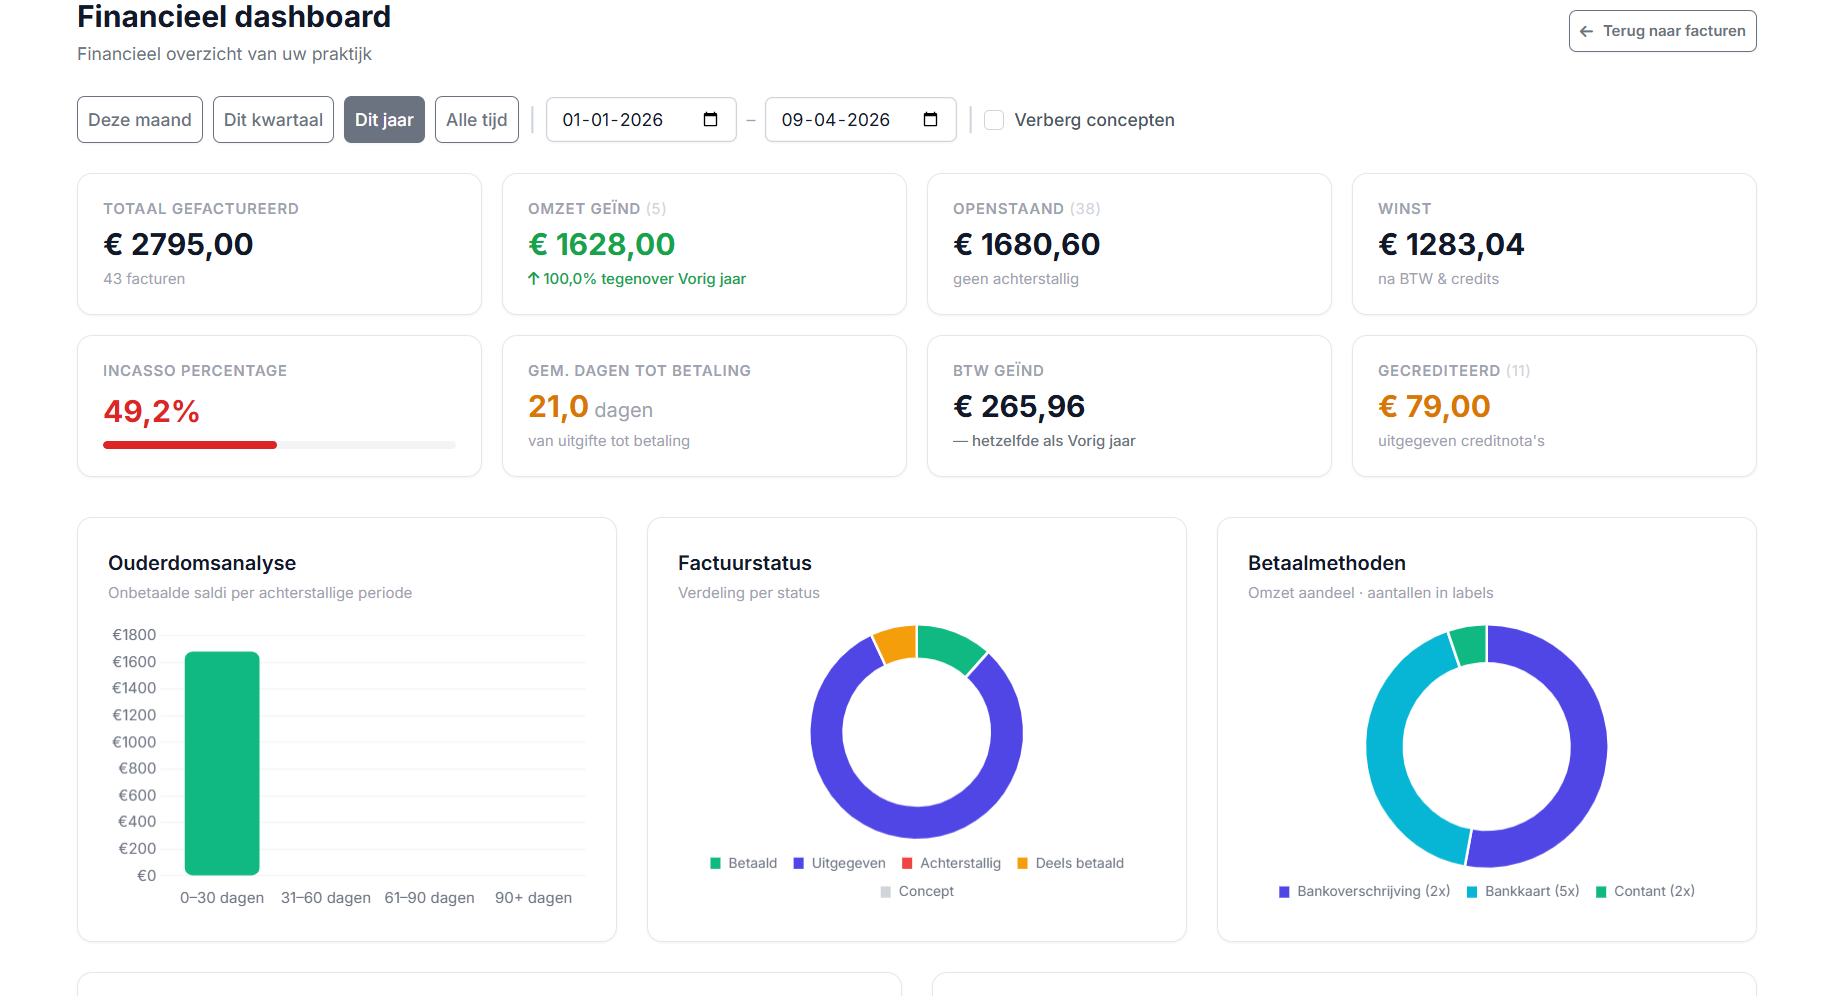Select the Alle tijd period filter
The image size is (1836, 996).
coord(477,120)
